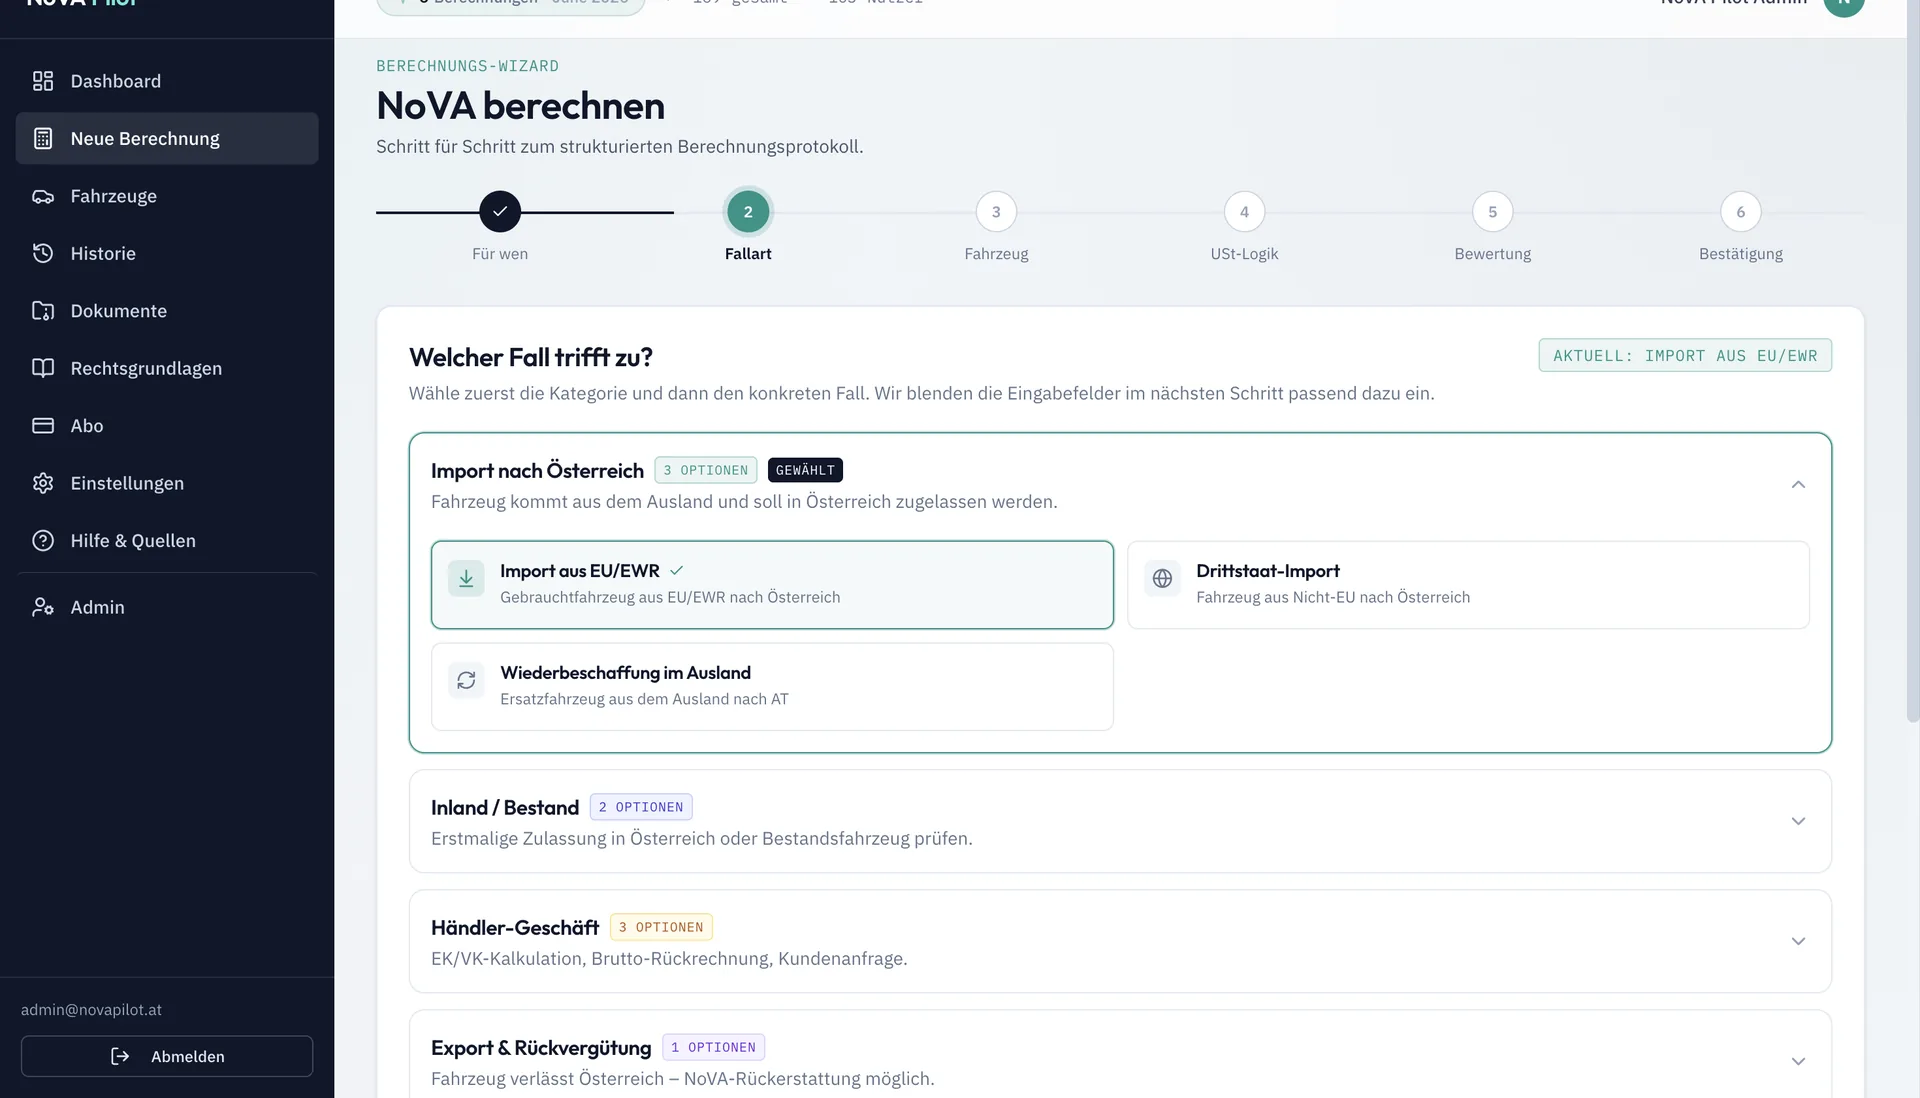Screen dimensions: 1920x1098
Task: Click the green user avatar in the top bar
Action: pyautogui.click(x=1843, y=5)
